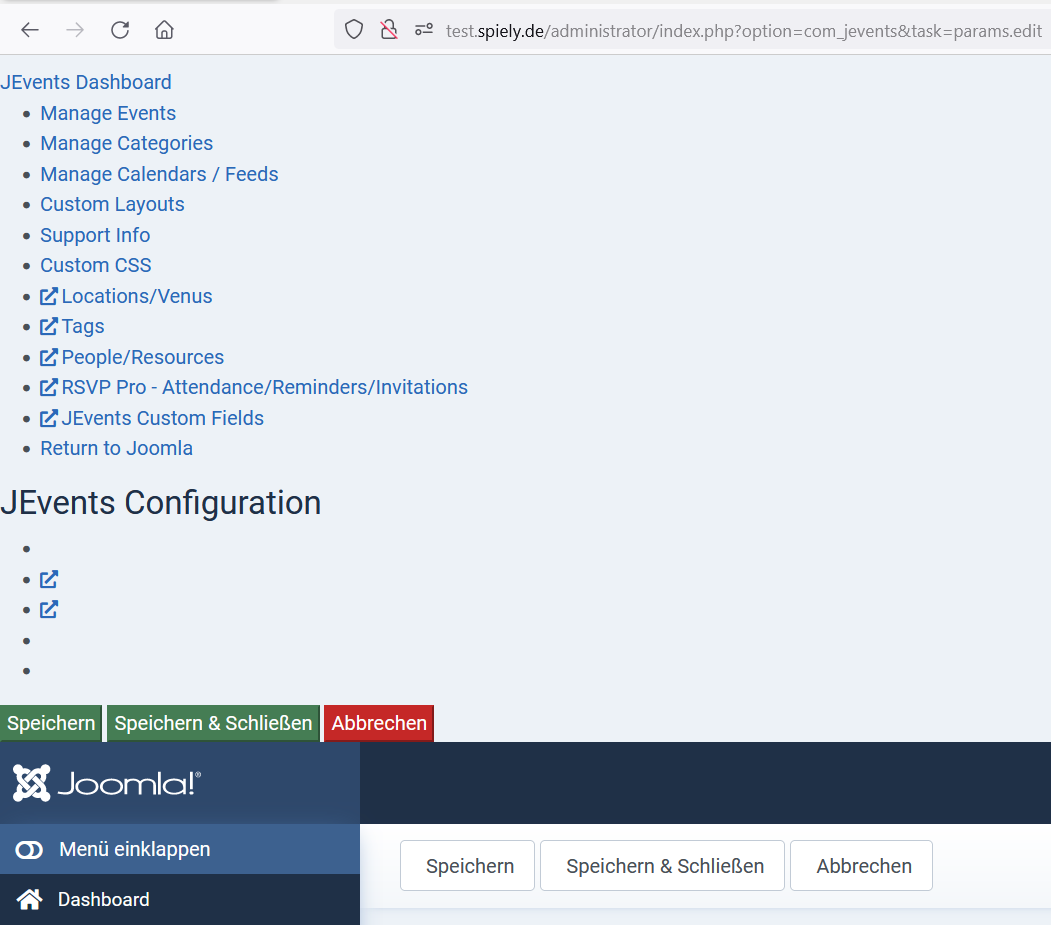1051x925 pixels.
Task: Click the green Speichern button
Action: pos(51,723)
